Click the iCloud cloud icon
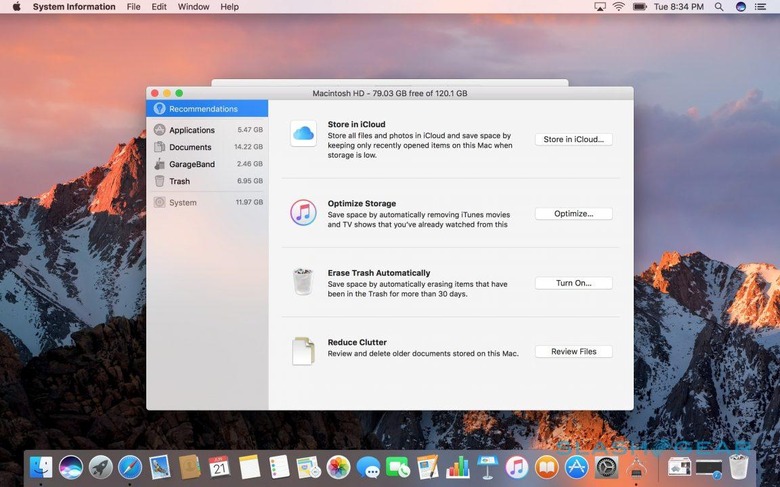 (x=303, y=134)
